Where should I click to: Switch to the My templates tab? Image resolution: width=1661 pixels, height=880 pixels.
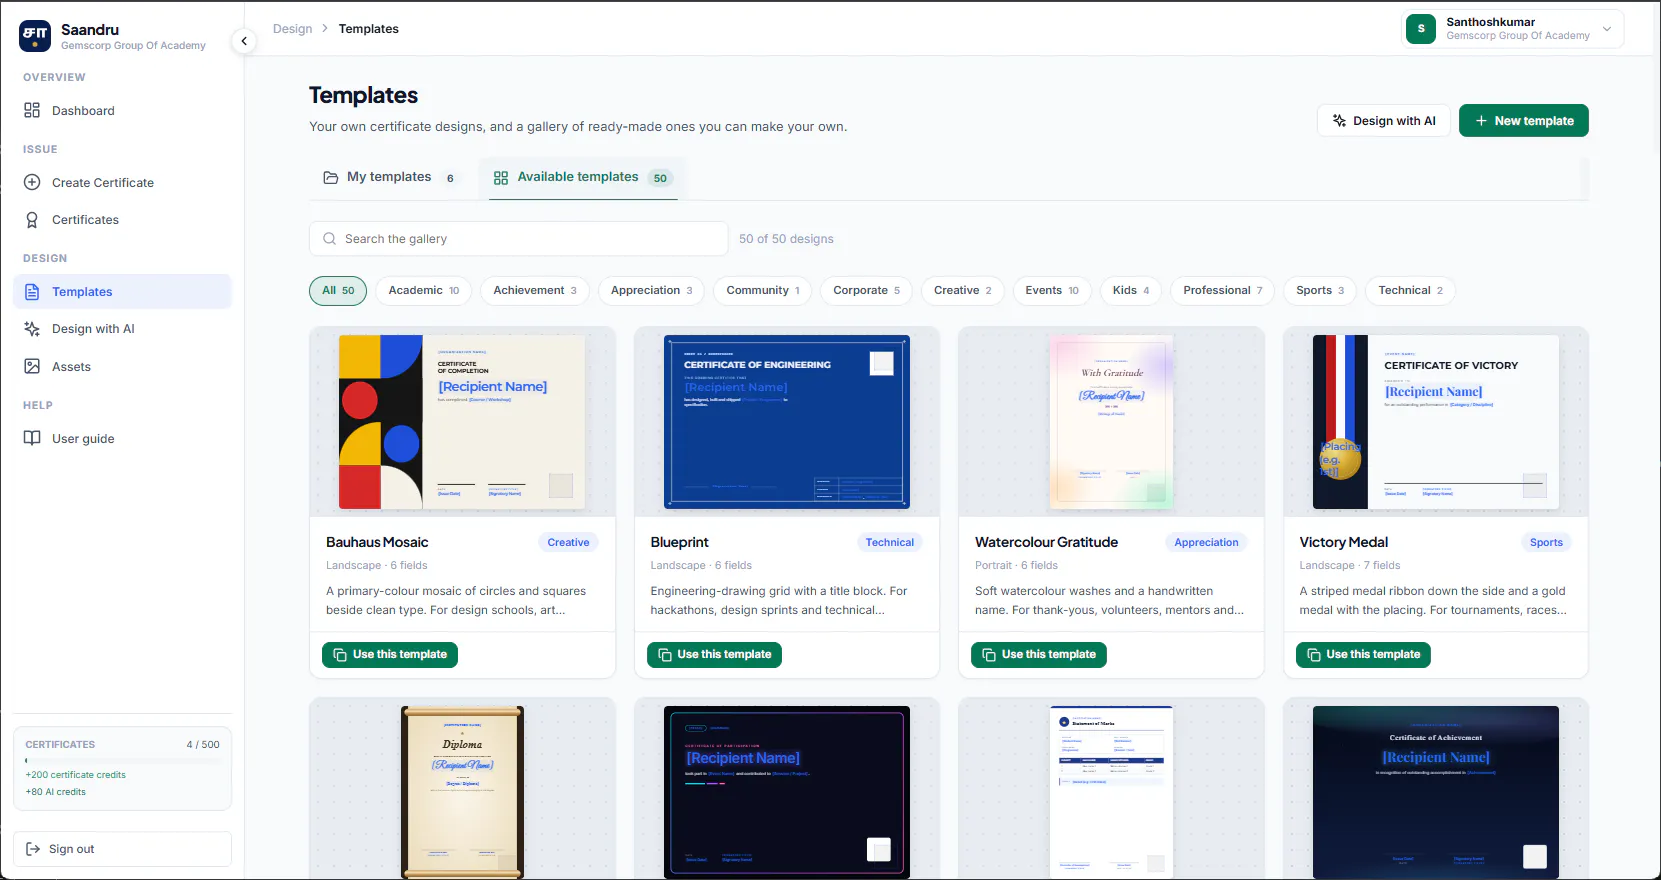[389, 177]
